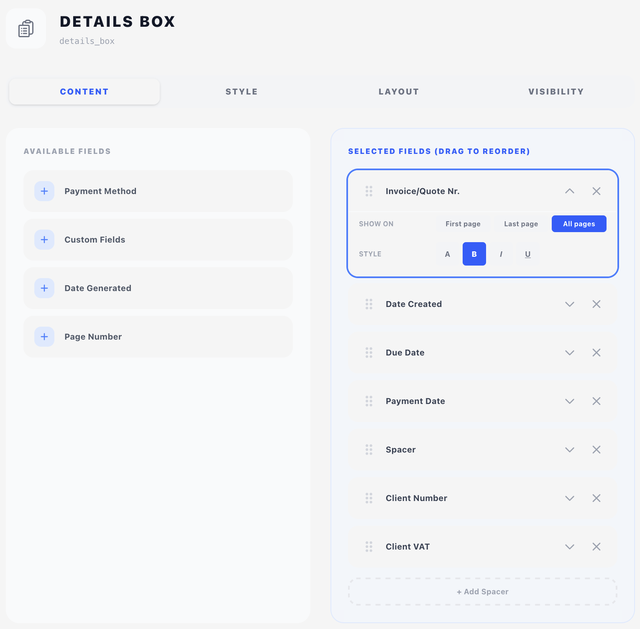Click the Date Generated label
The height and width of the screenshot is (629, 640).
click(x=98, y=288)
